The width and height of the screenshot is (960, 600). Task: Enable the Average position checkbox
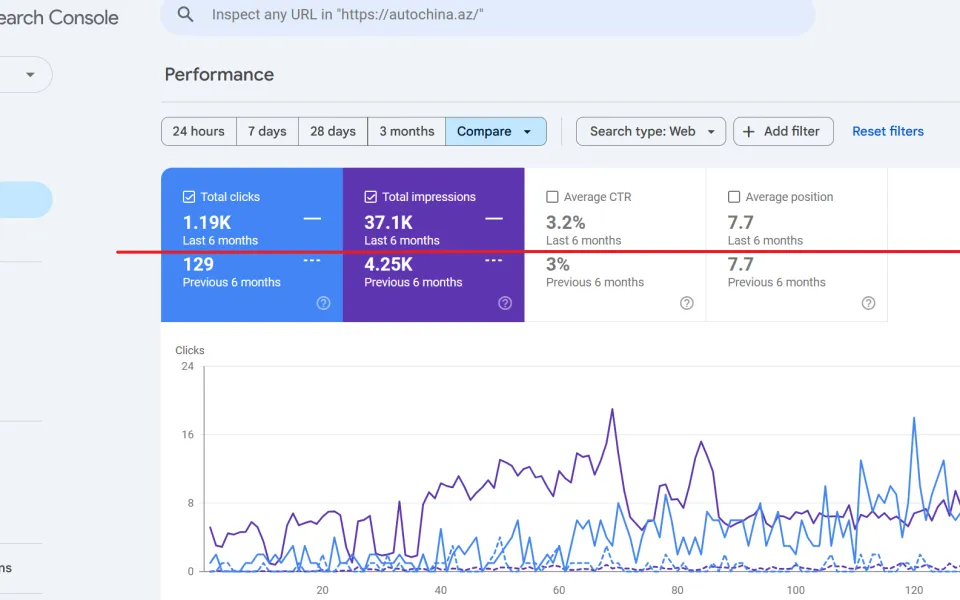coord(733,197)
